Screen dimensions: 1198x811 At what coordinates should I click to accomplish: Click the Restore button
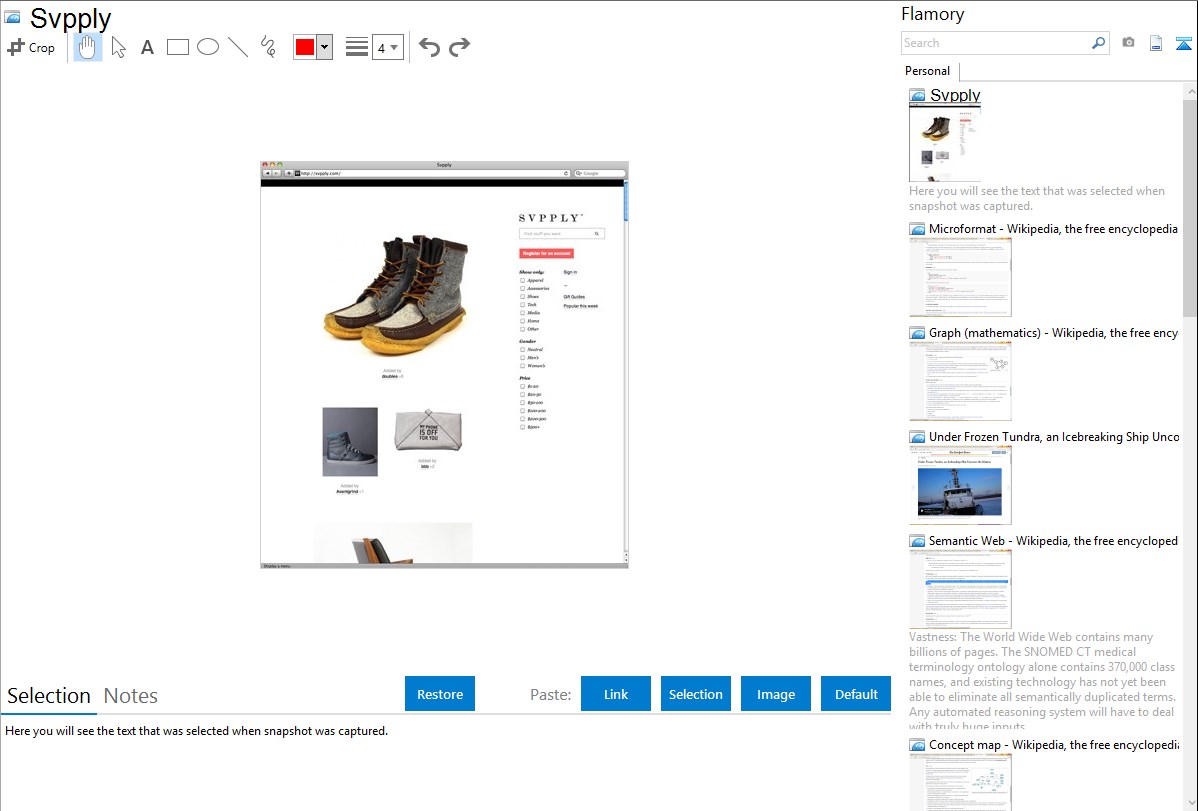(x=440, y=693)
